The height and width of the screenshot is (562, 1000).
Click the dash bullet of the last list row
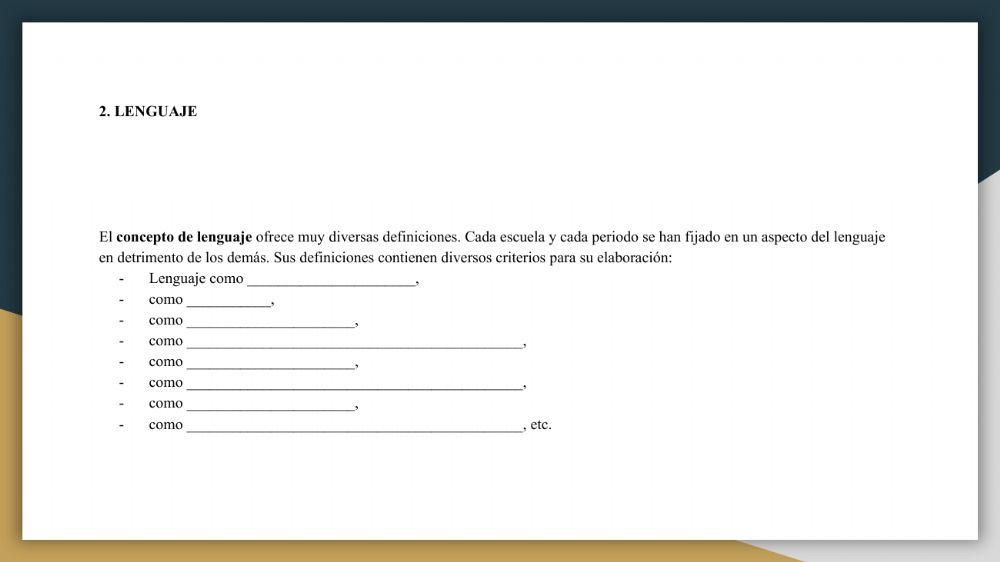click(x=122, y=425)
